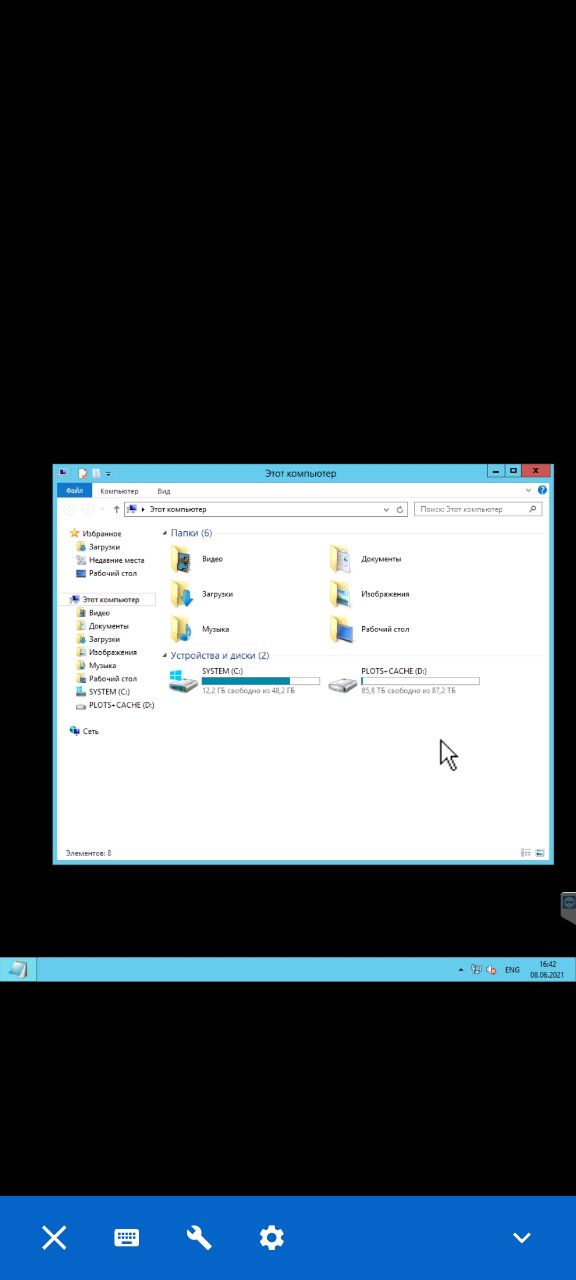Select the Видео folder icon
The image size is (576, 1280).
coord(181,559)
